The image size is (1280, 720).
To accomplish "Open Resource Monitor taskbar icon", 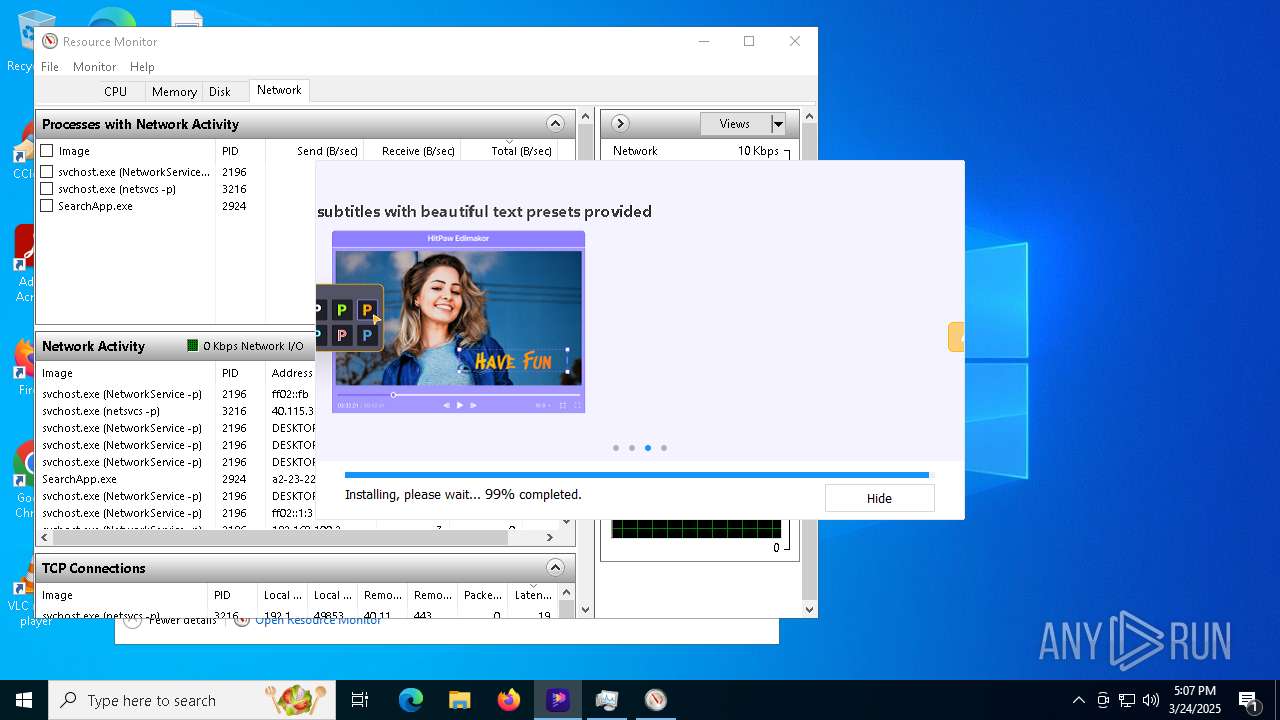I will pyautogui.click(x=655, y=700).
